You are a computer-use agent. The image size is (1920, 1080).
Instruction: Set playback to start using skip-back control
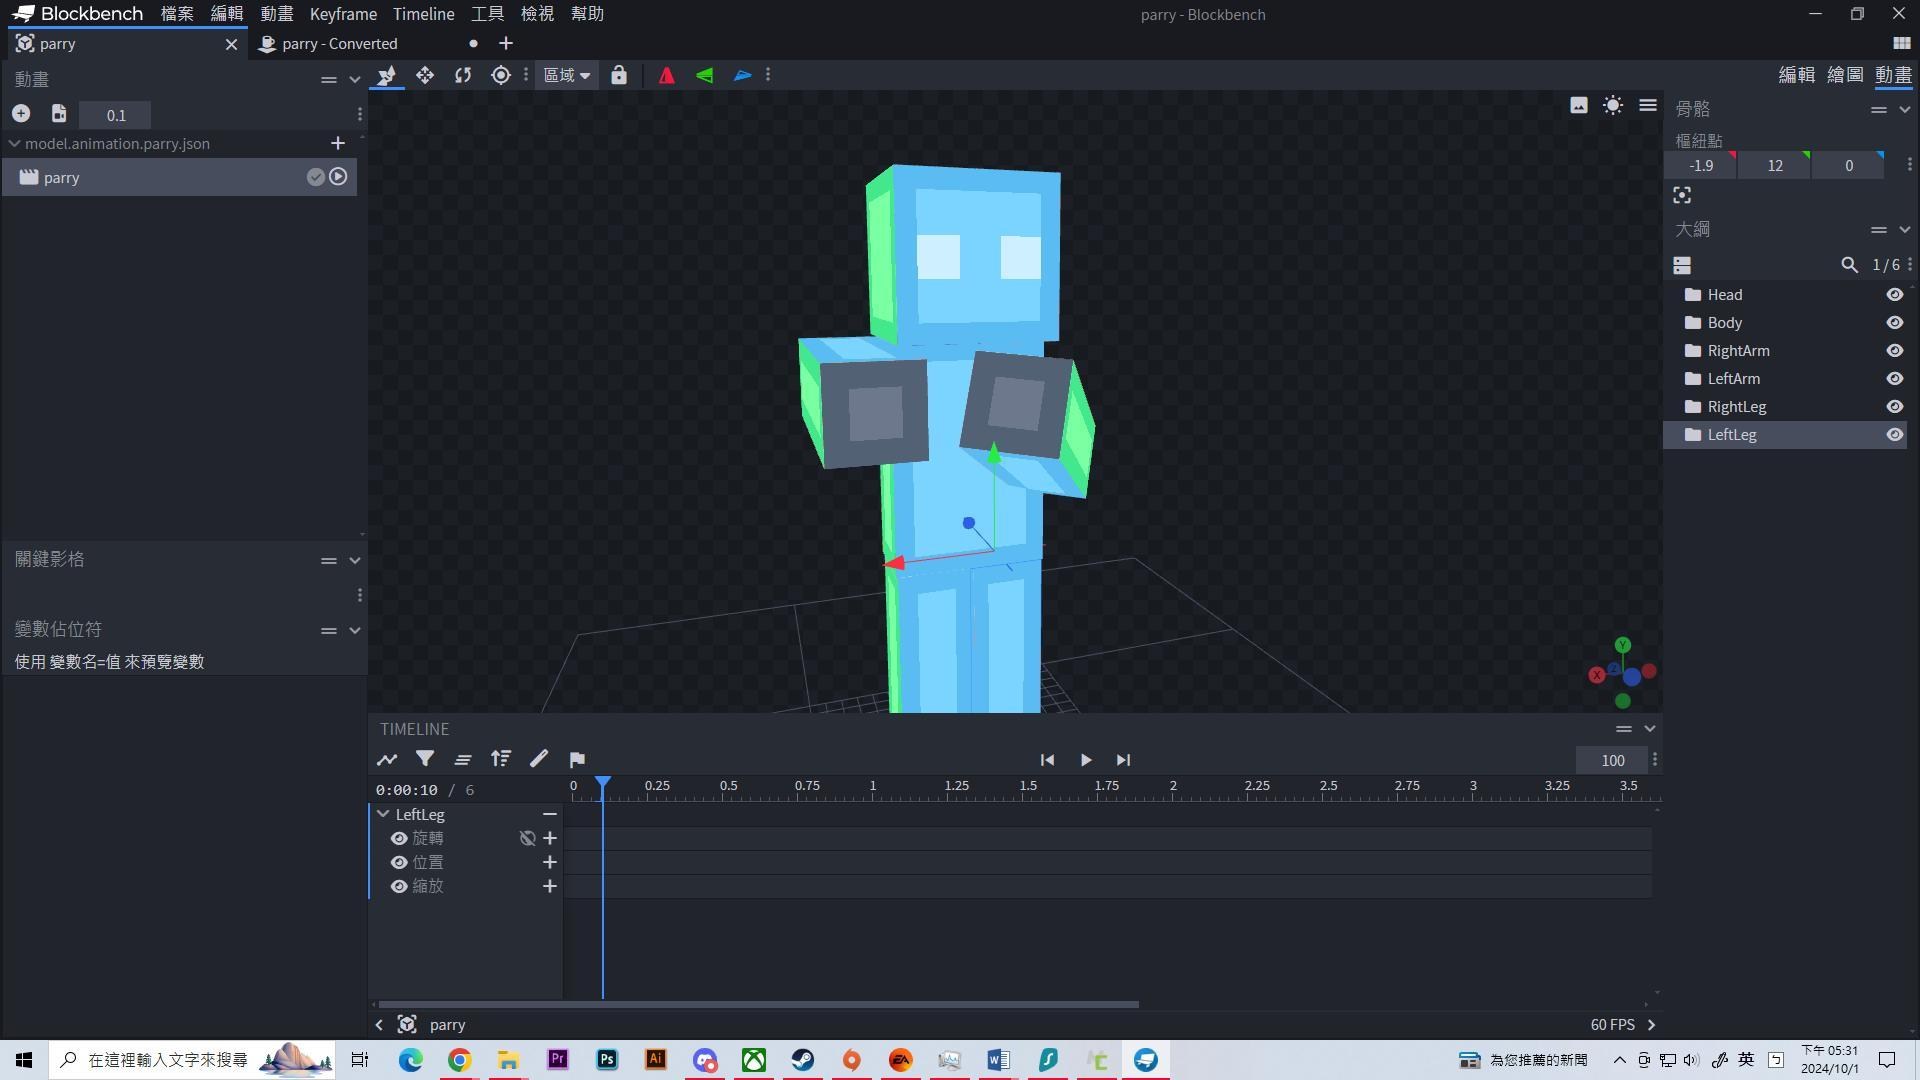coord(1047,760)
